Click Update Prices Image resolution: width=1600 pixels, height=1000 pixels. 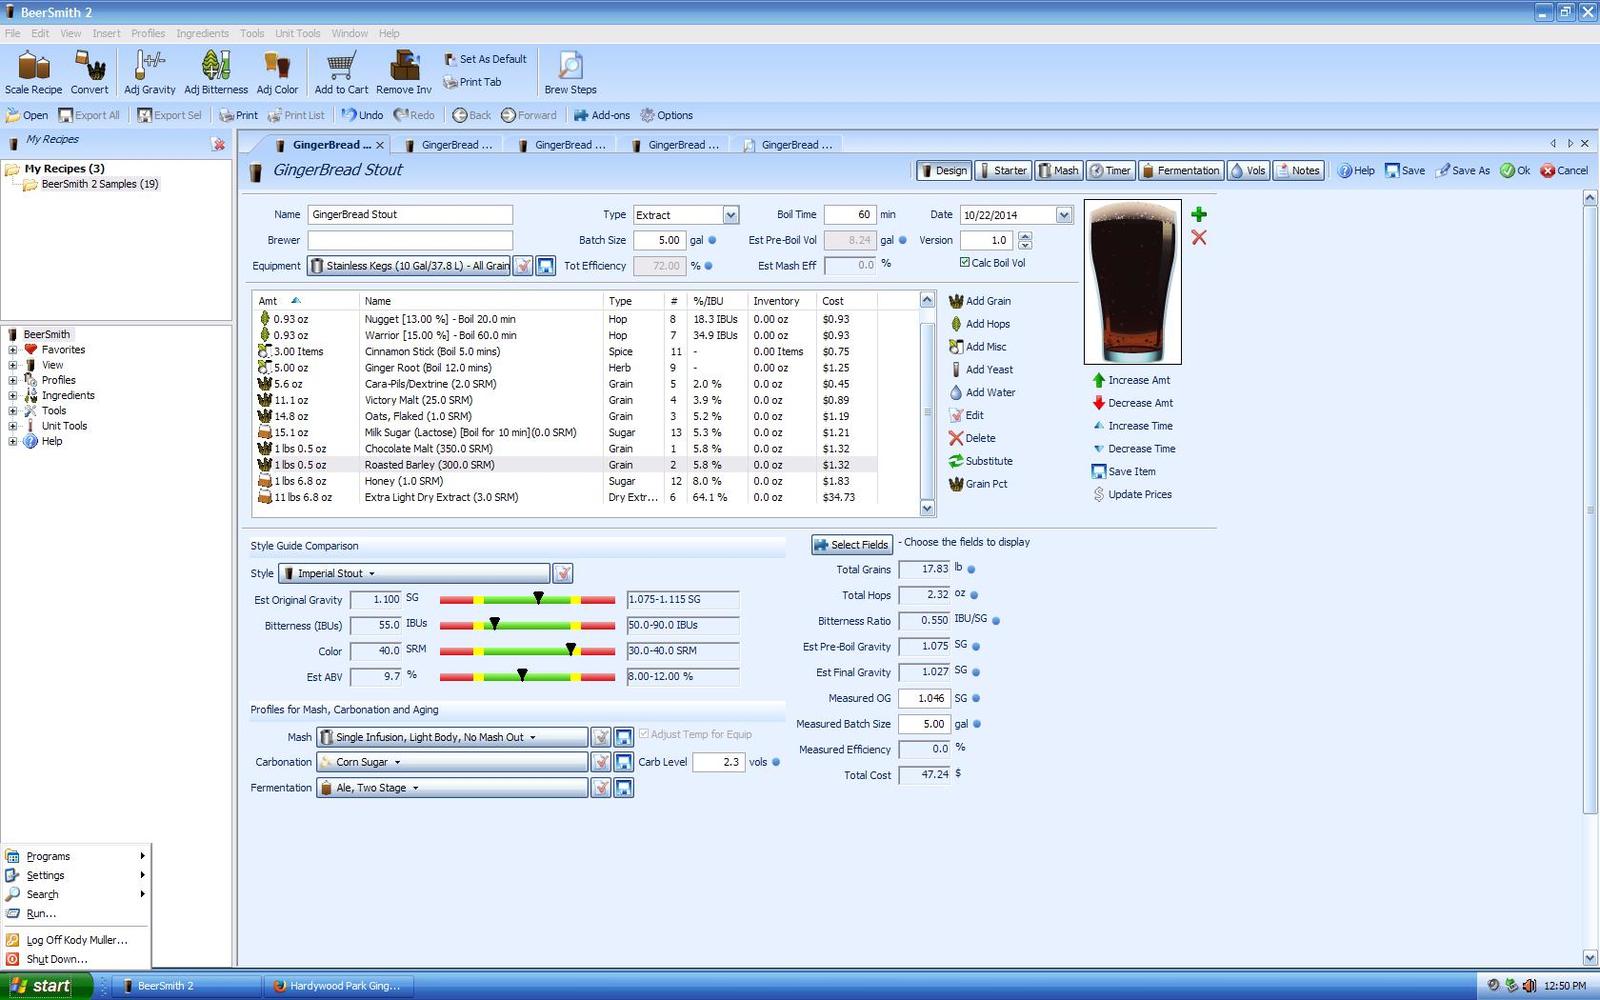(x=1132, y=495)
